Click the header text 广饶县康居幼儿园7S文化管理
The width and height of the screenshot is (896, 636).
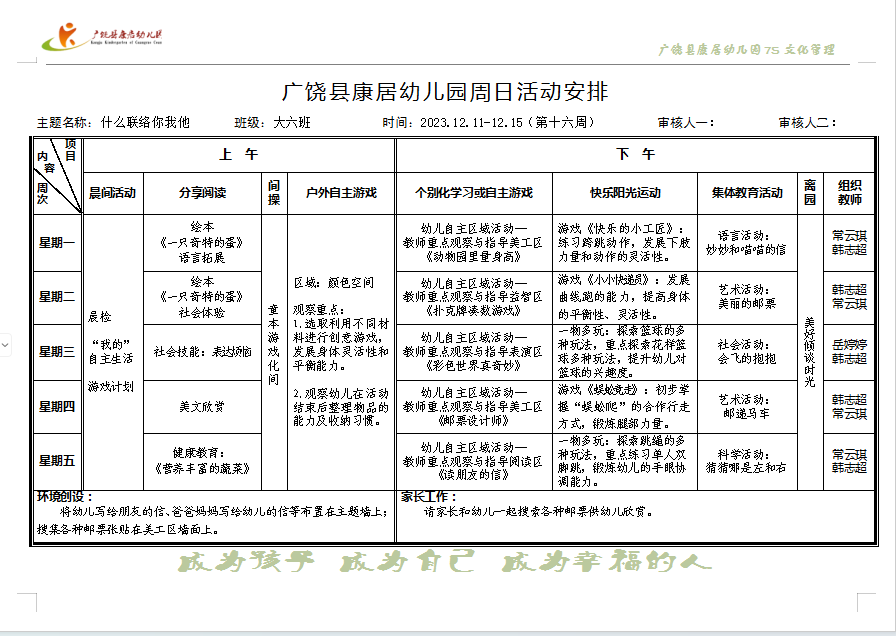746,50
